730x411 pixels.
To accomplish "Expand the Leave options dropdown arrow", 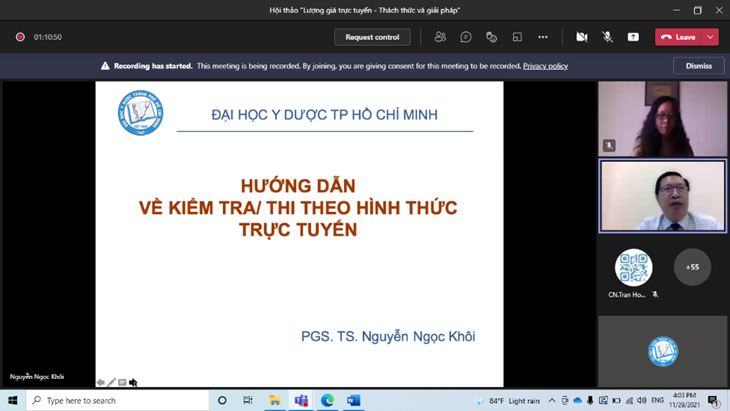I will coord(710,37).
